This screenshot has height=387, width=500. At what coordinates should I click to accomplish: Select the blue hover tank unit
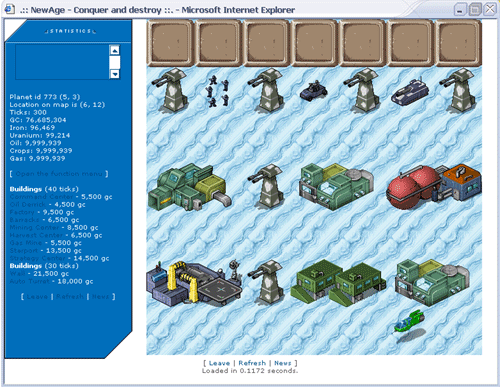tap(410, 91)
